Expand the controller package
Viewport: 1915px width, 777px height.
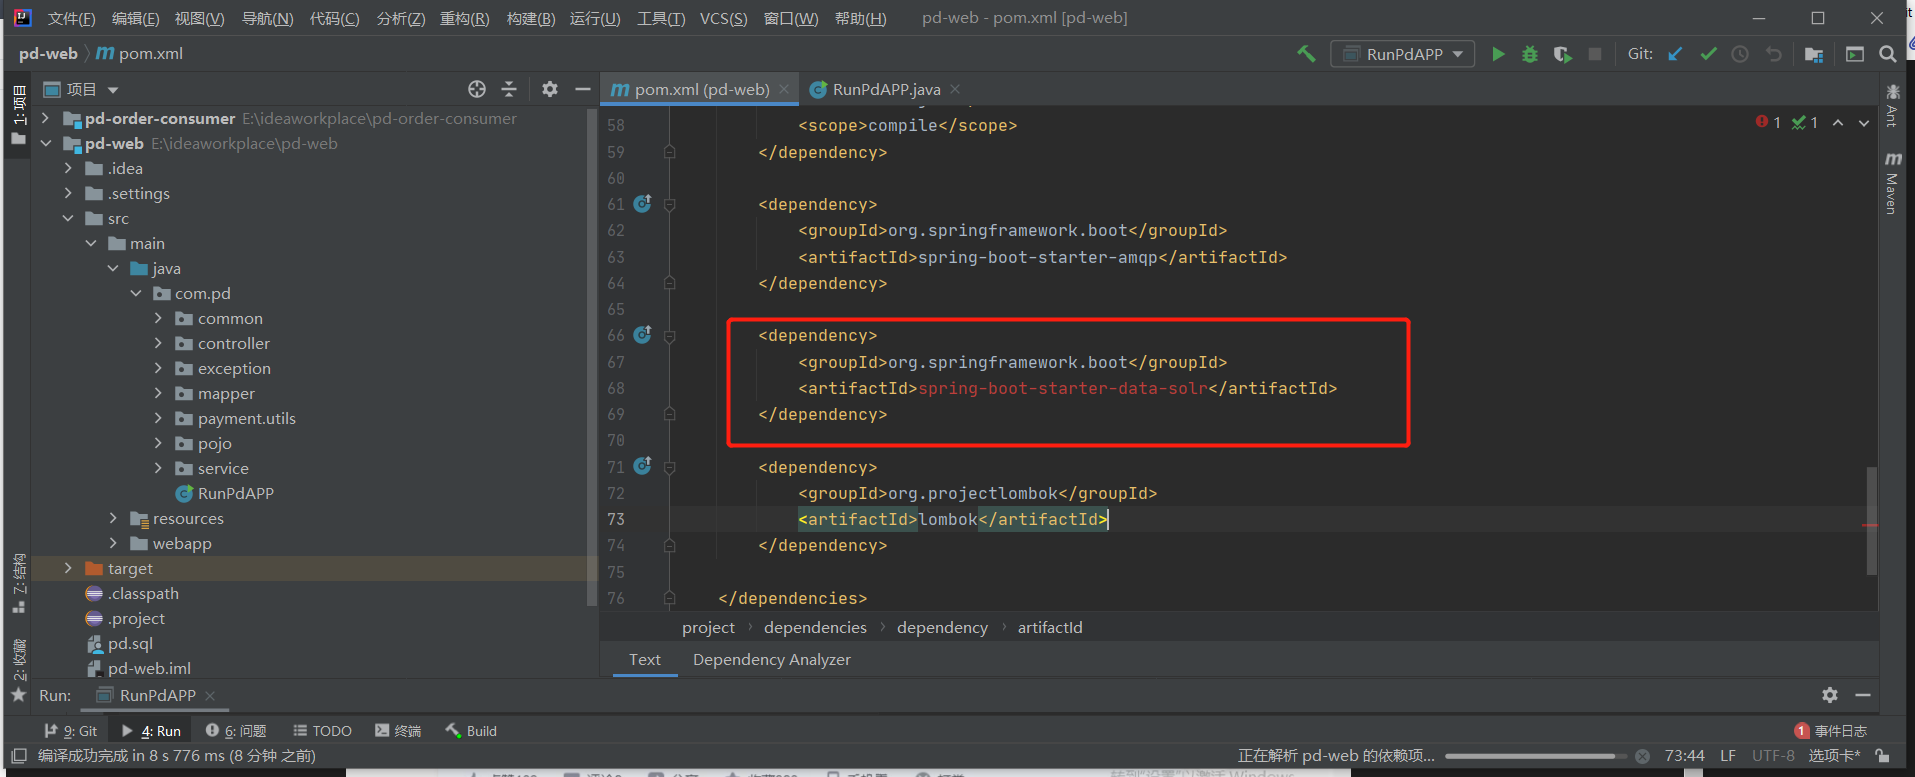pos(158,343)
